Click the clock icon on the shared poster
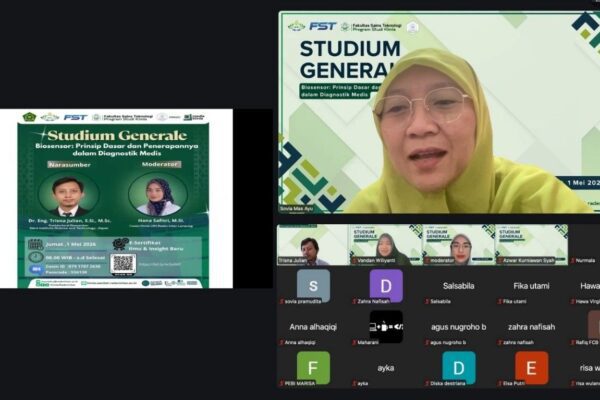The image size is (600, 400). 36,257
